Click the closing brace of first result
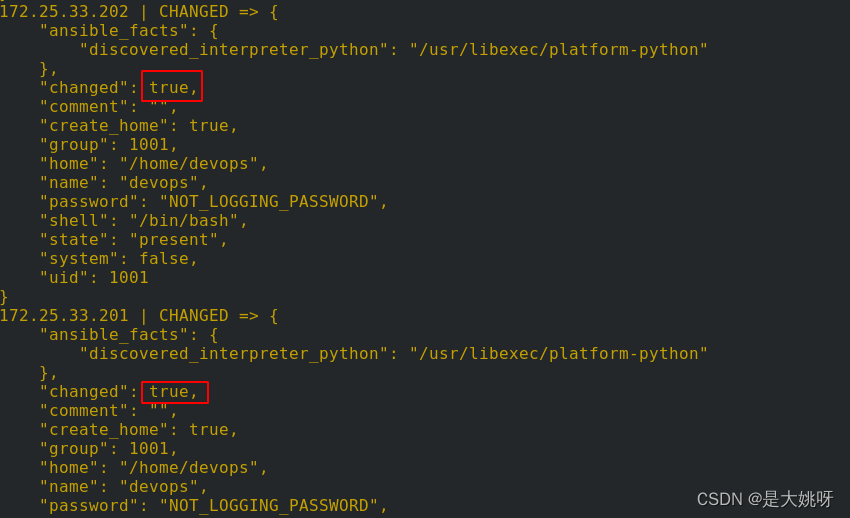The image size is (850, 518). [4, 297]
